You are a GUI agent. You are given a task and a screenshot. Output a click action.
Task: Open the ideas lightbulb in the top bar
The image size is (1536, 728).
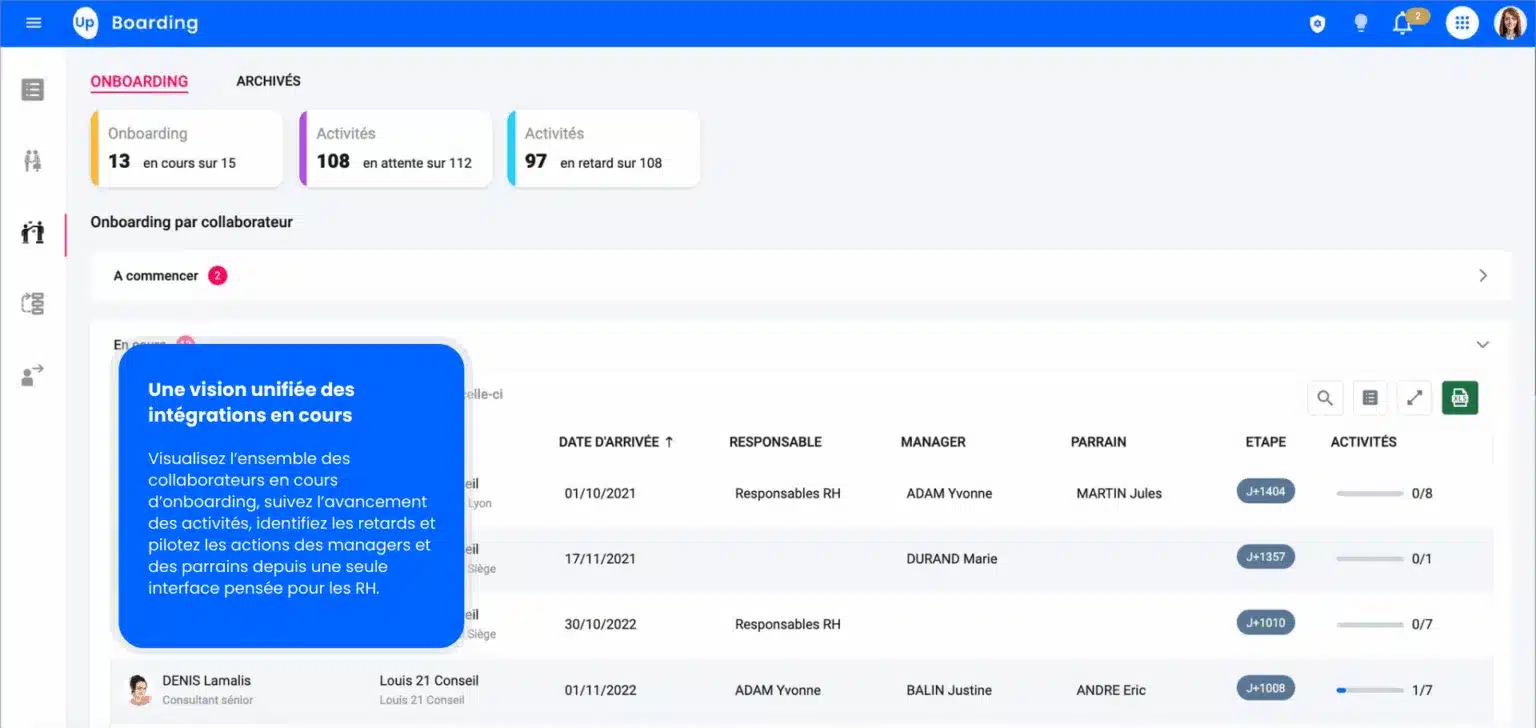[1361, 21]
